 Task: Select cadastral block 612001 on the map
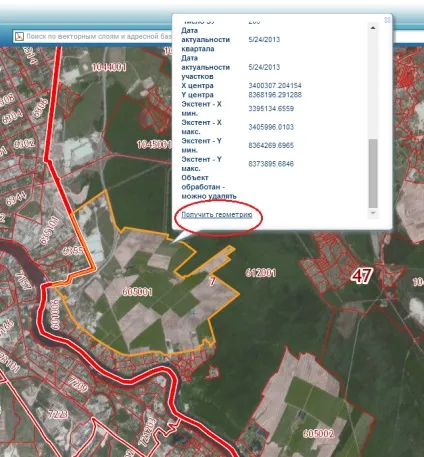[x=261, y=273]
